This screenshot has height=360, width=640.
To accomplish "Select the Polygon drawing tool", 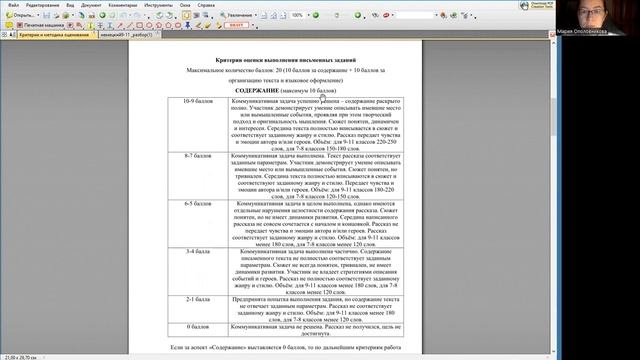I will pos(168,25).
